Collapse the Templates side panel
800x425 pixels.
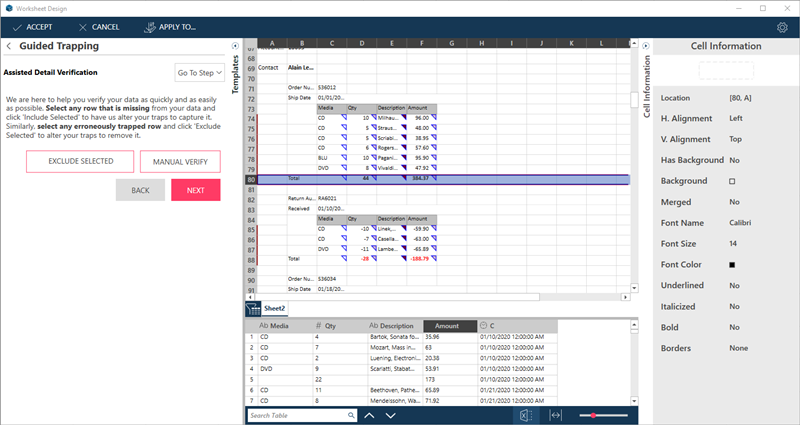pos(236,46)
